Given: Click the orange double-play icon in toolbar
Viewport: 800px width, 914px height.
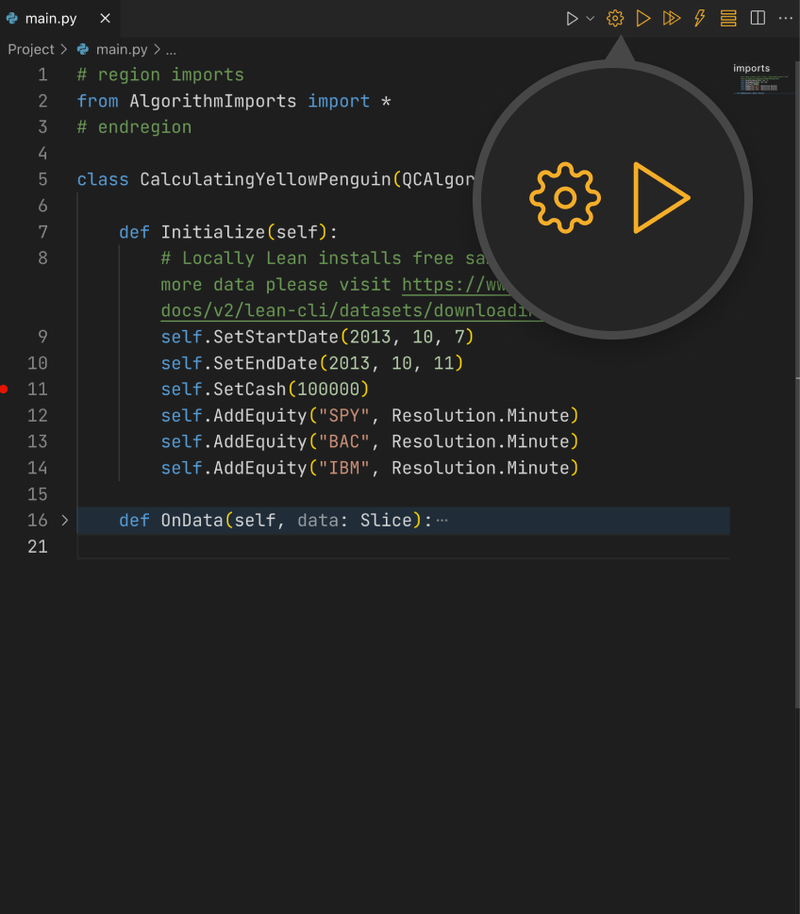Looking at the screenshot, I should [x=671, y=18].
